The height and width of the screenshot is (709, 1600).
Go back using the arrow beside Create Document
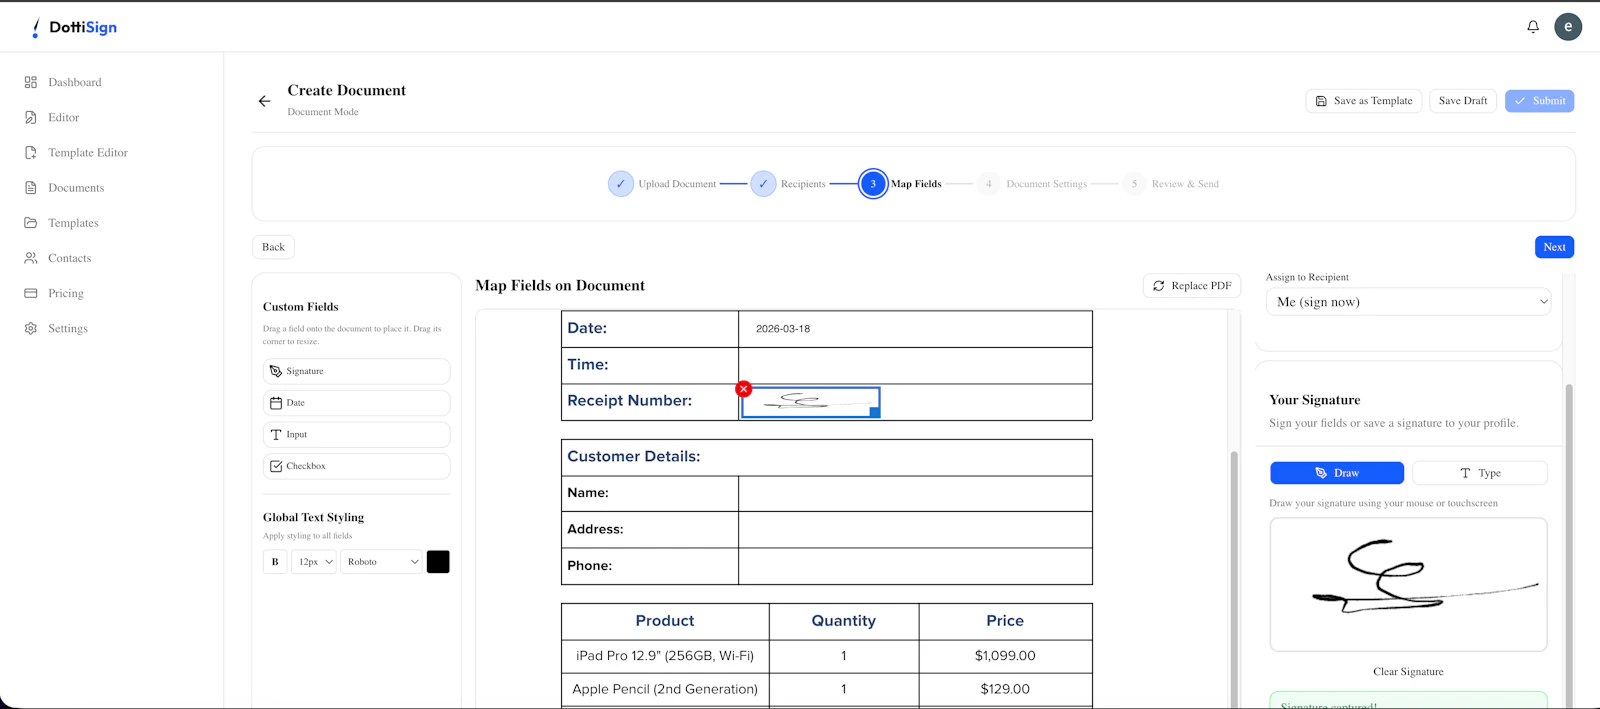coord(264,101)
